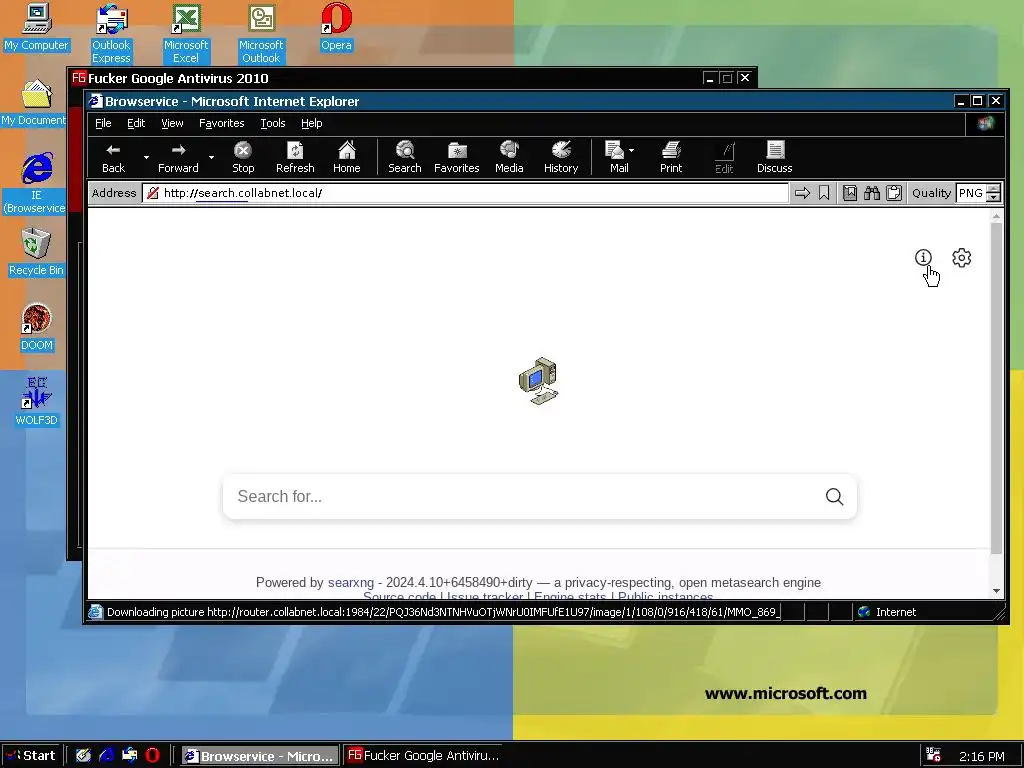Screen dimensions: 1024x768
Task: Click the Opera quick launch icon
Action: tap(152, 756)
